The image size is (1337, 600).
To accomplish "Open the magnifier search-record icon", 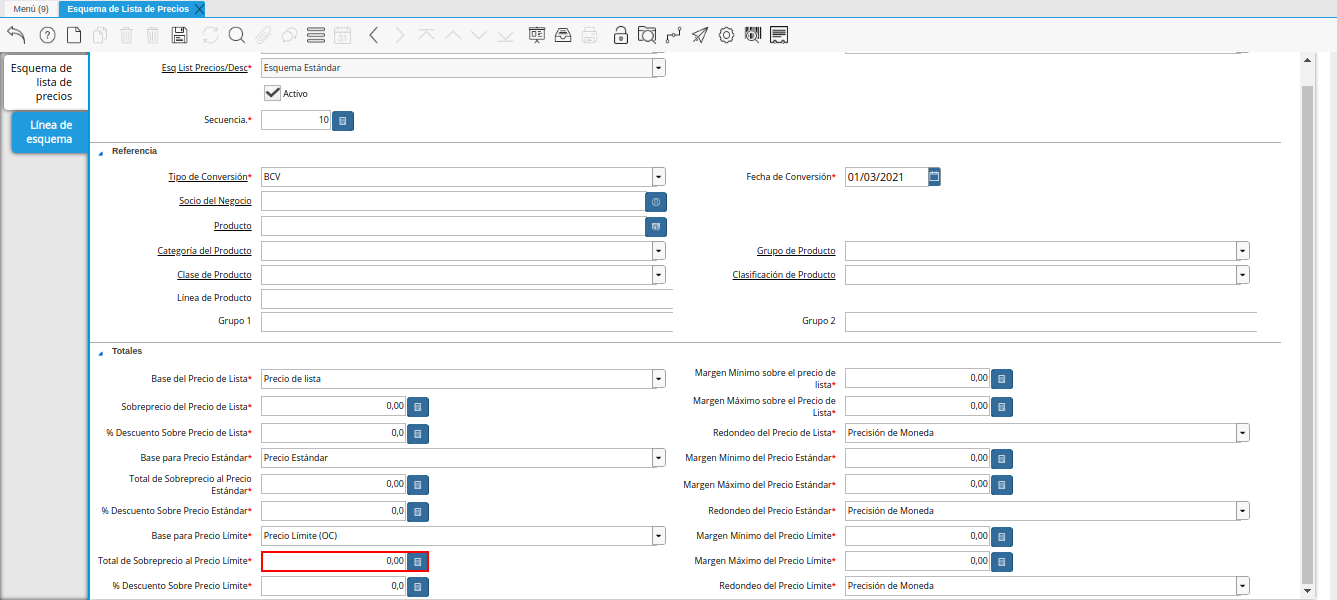I will pyautogui.click(x=237, y=35).
